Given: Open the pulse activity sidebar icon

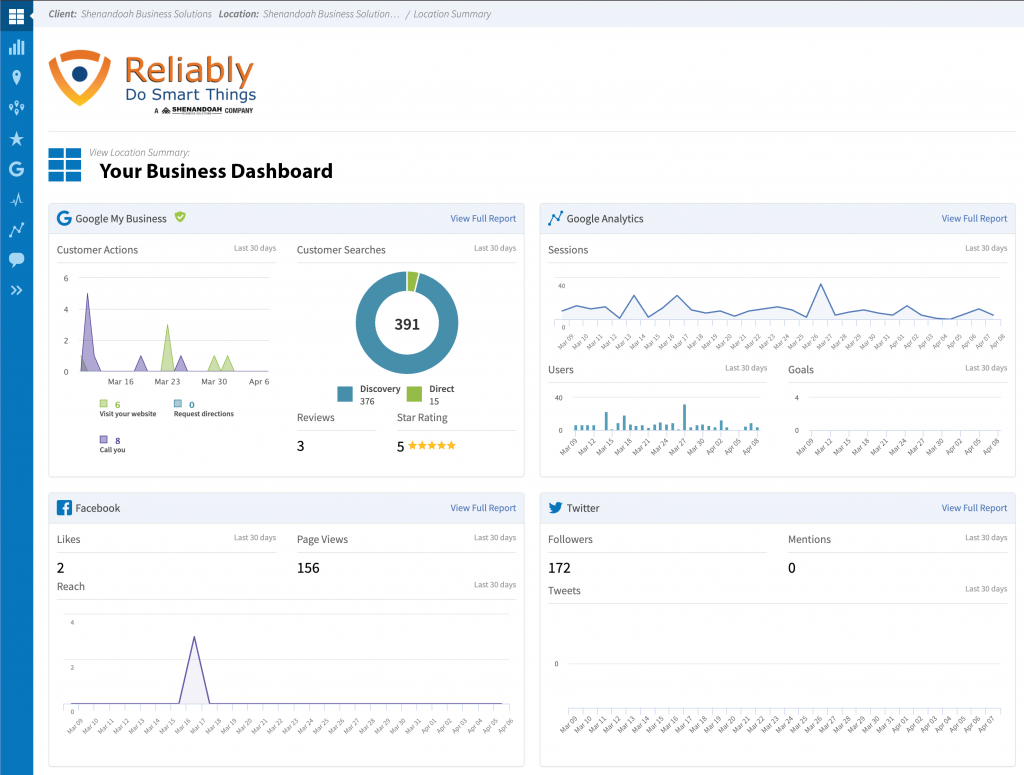Looking at the screenshot, I should pyautogui.click(x=16, y=199).
